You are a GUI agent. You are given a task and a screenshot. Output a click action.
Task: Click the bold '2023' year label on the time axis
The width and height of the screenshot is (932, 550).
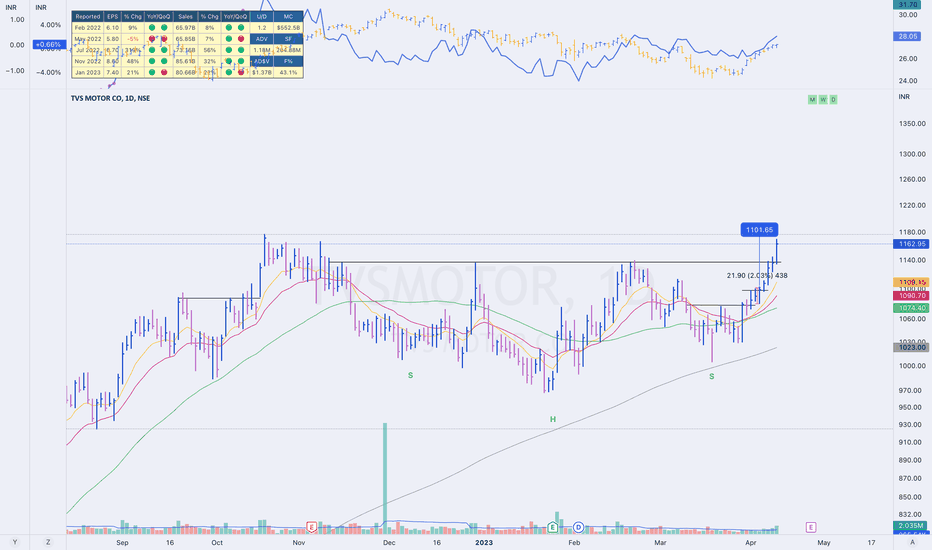pyautogui.click(x=484, y=542)
